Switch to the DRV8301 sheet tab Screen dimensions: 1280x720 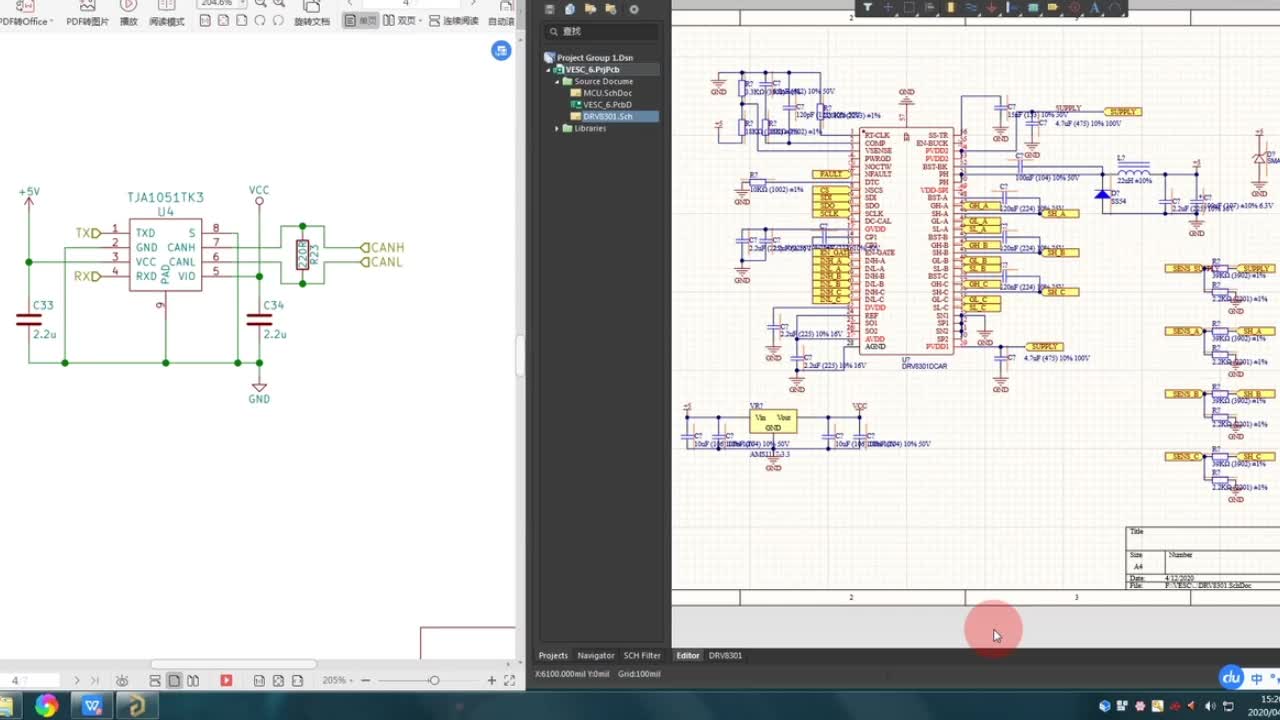[x=726, y=656]
